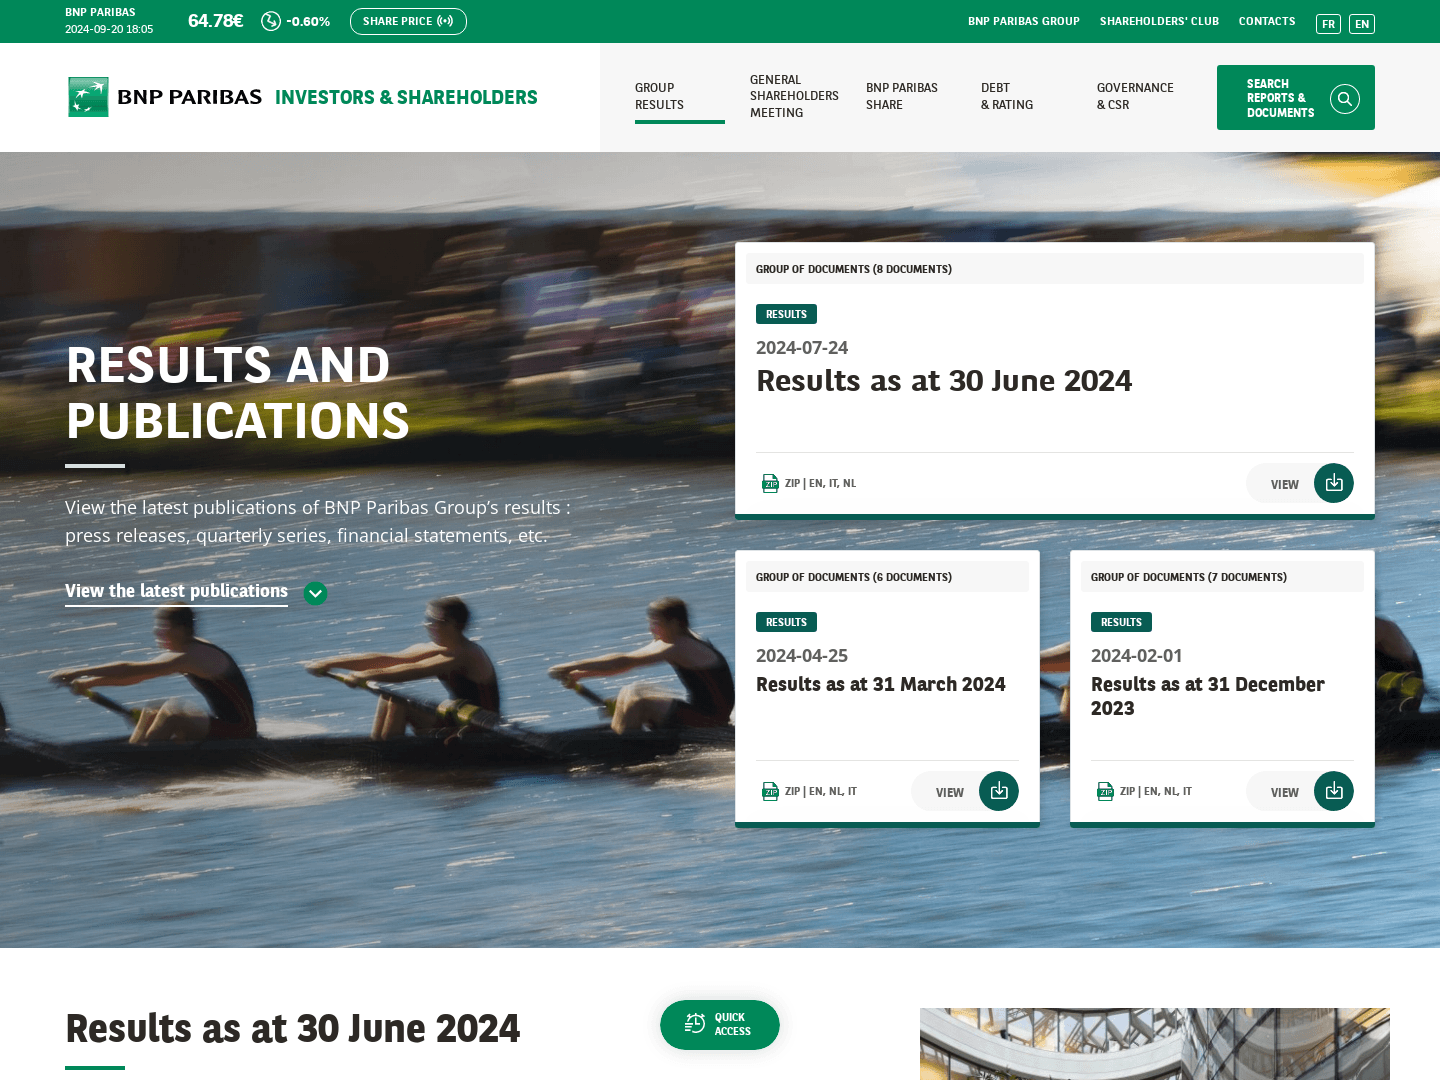Open the building photo thumbnail

[1154, 1043]
